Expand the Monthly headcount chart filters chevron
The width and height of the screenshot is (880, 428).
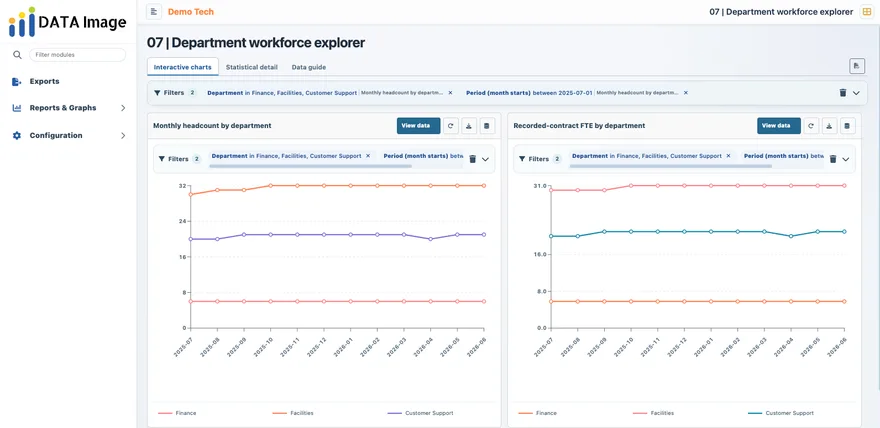tap(485, 159)
